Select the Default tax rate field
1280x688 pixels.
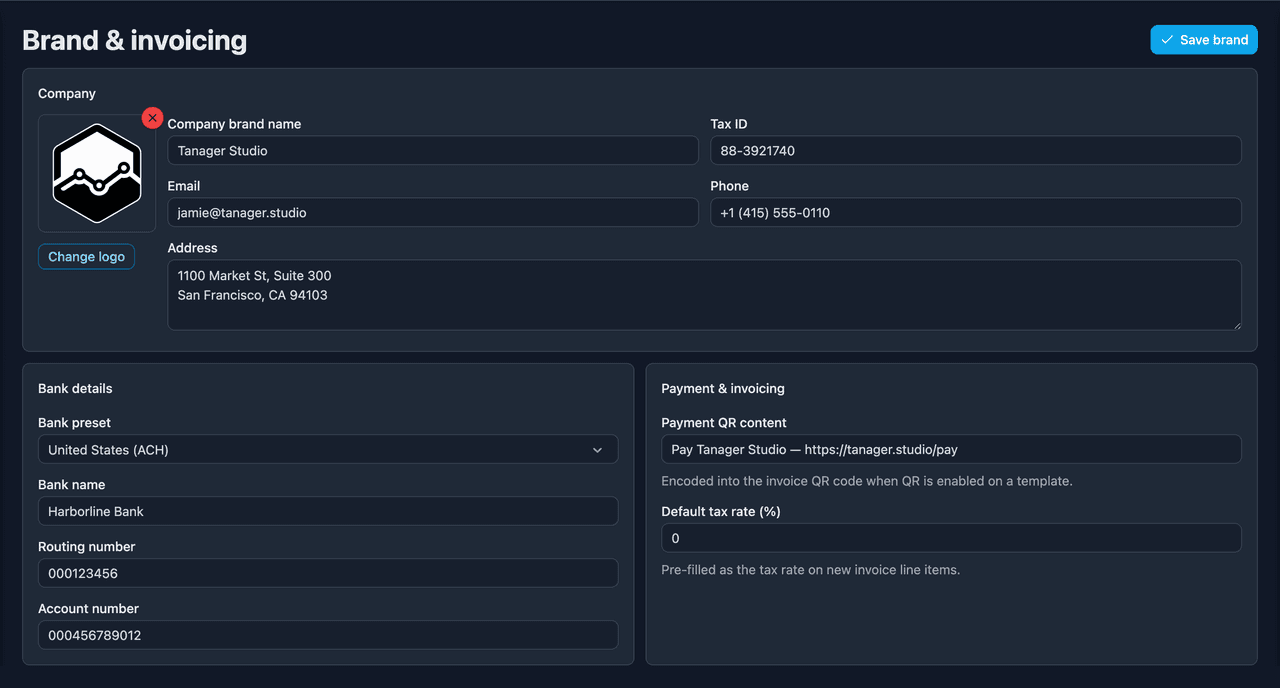[952, 538]
